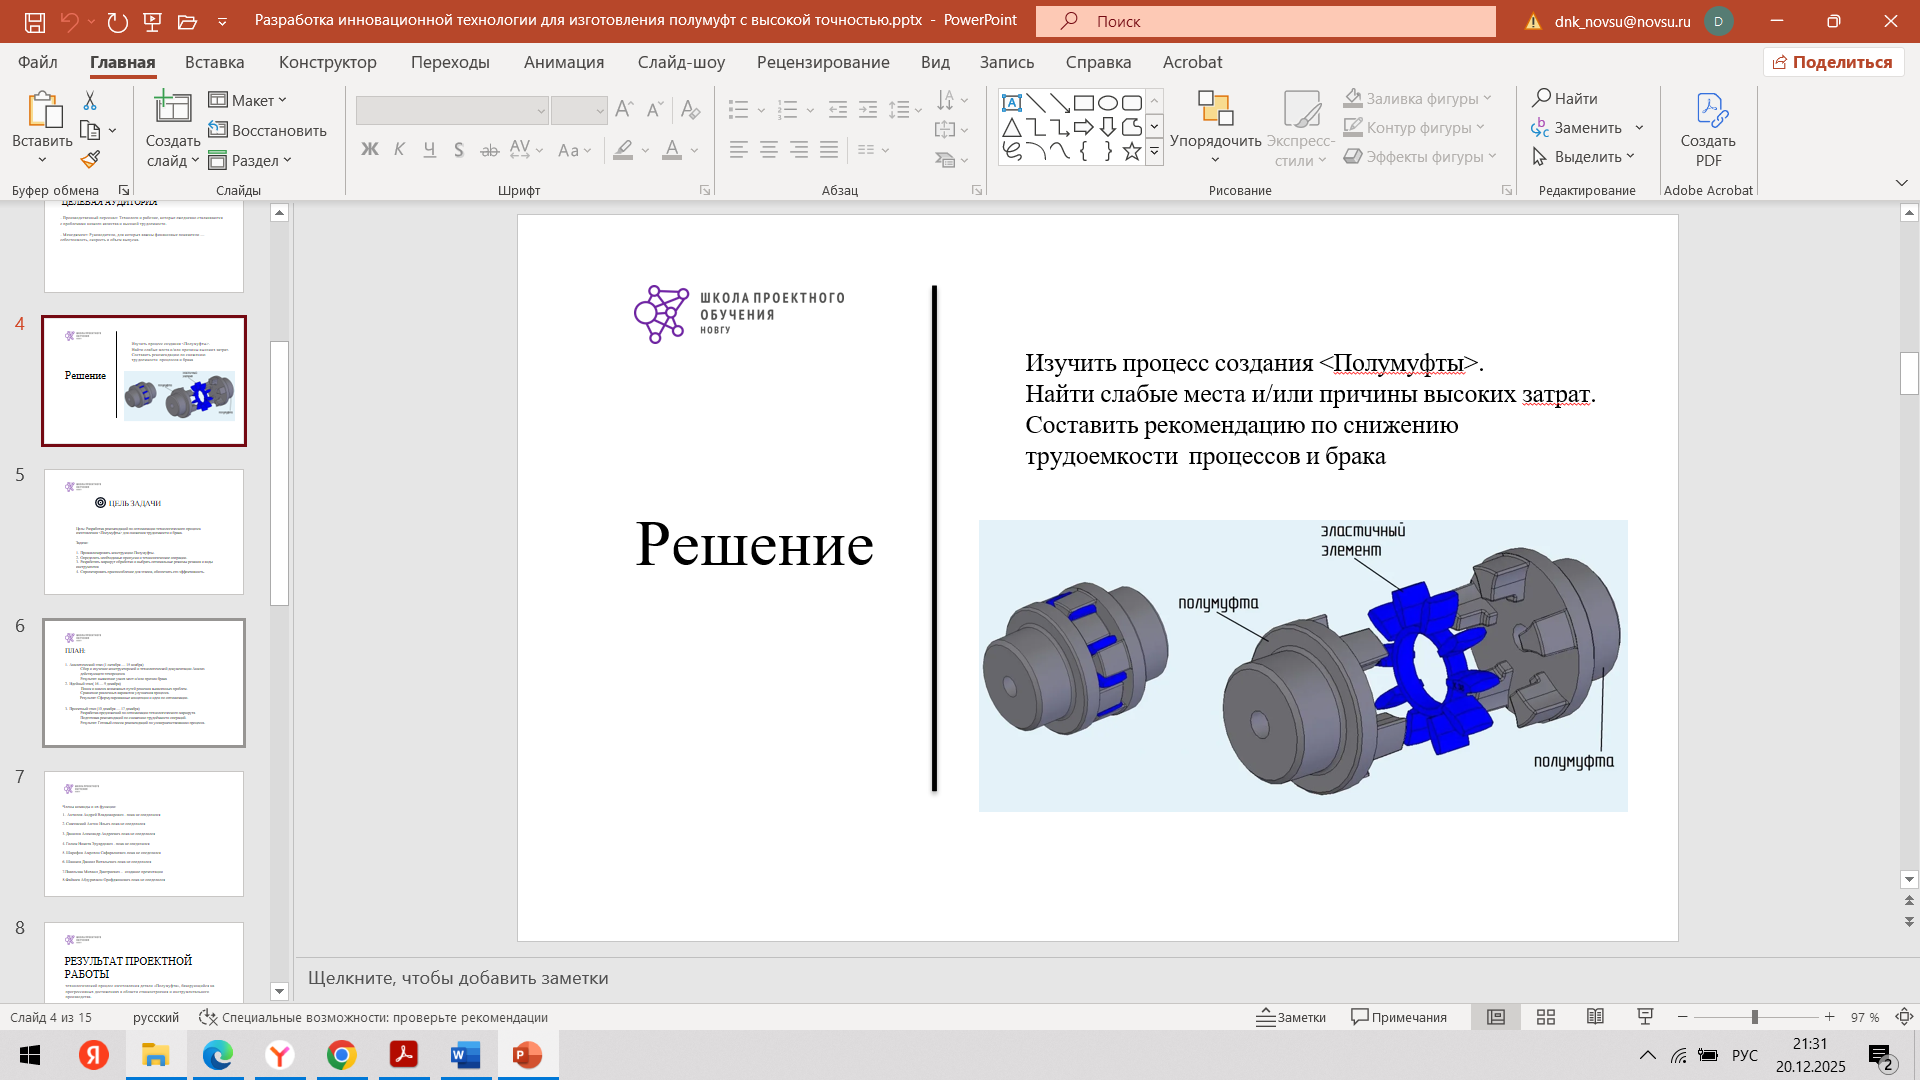Image resolution: width=1920 pixels, height=1080 pixels.
Task: Toggle the Comments pane button
Action: (1399, 1017)
